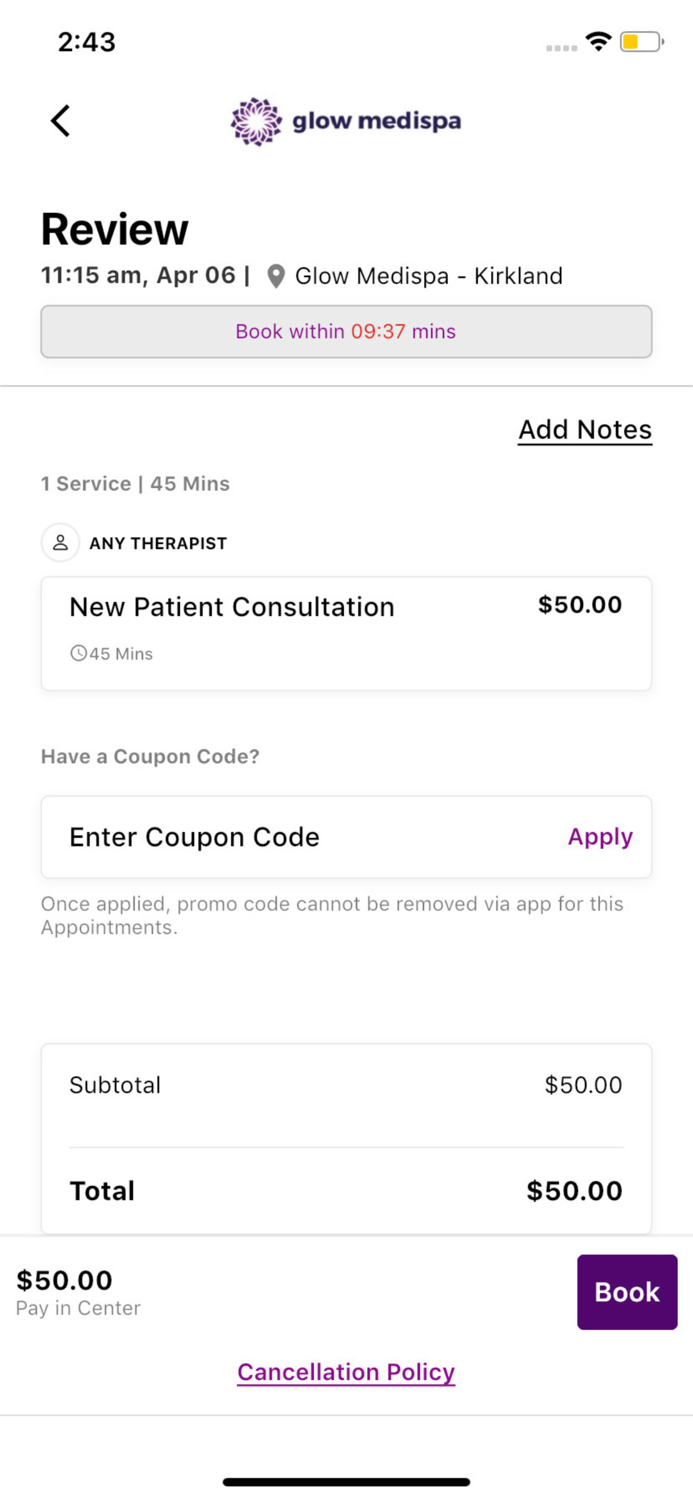Tap the back arrow icon
The width and height of the screenshot is (693, 1500).
point(61,121)
